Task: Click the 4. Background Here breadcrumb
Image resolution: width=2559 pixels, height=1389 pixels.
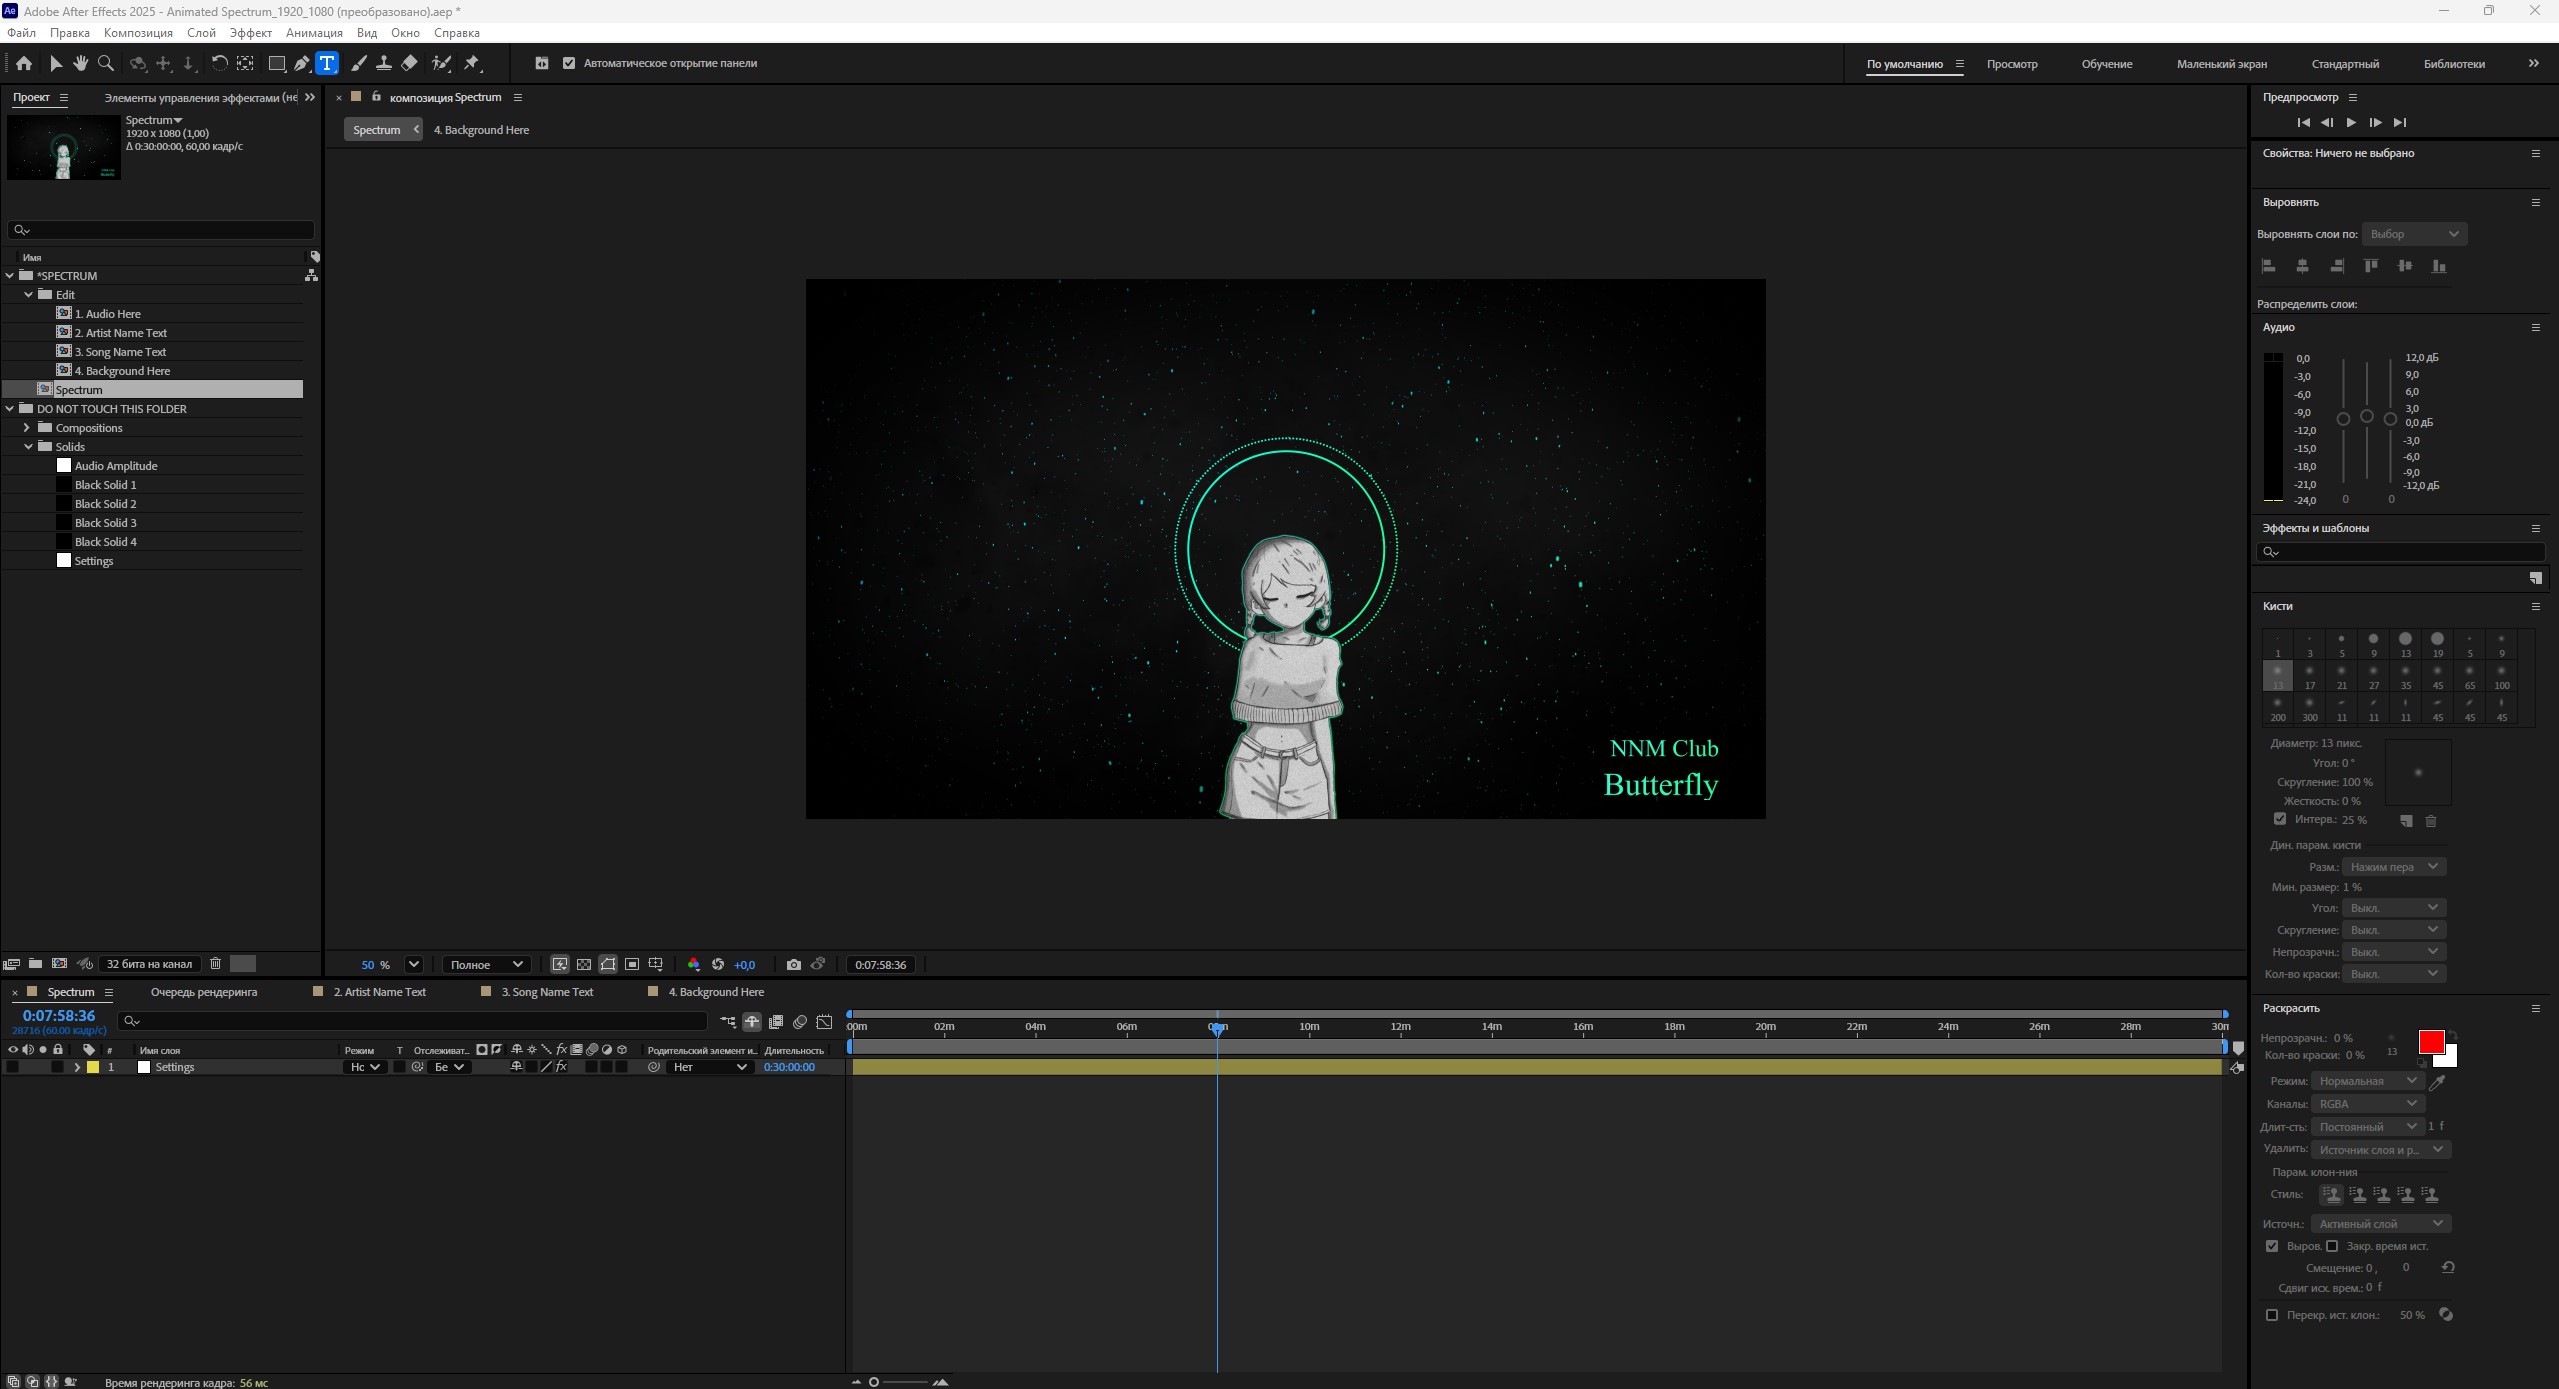Action: (481, 130)
